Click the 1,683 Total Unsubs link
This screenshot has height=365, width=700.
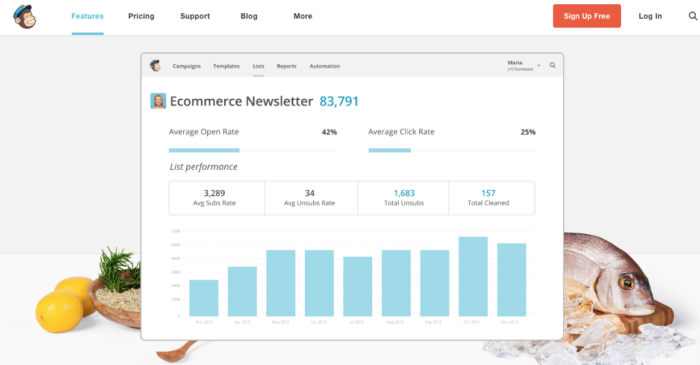pyautogui.click(x=404, y=198)
